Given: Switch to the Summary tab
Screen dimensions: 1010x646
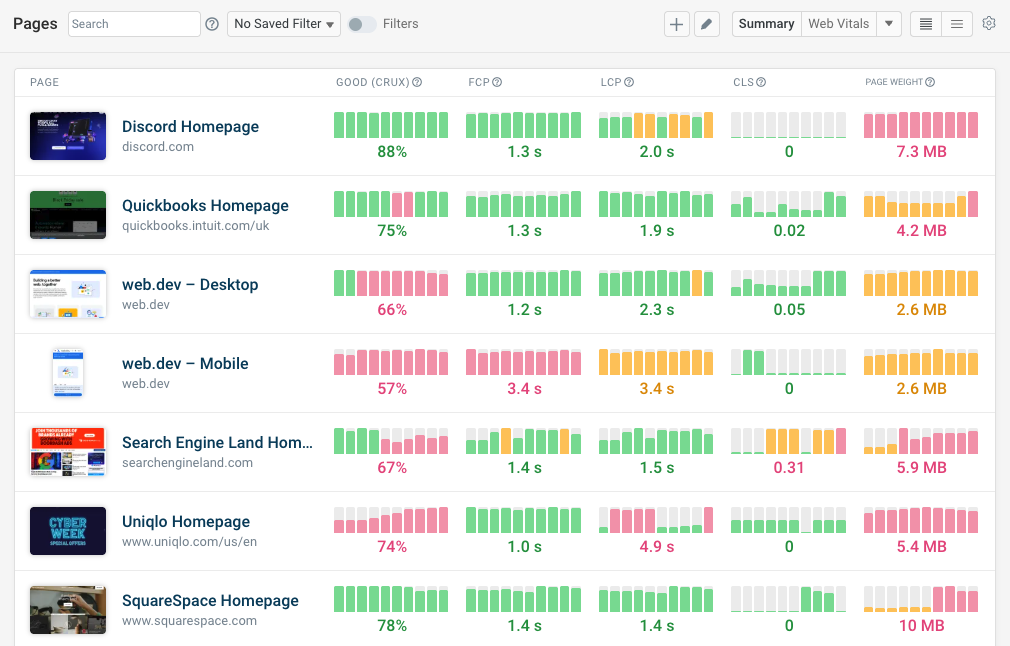Looking at the screenshot, I should click(766, 23).
